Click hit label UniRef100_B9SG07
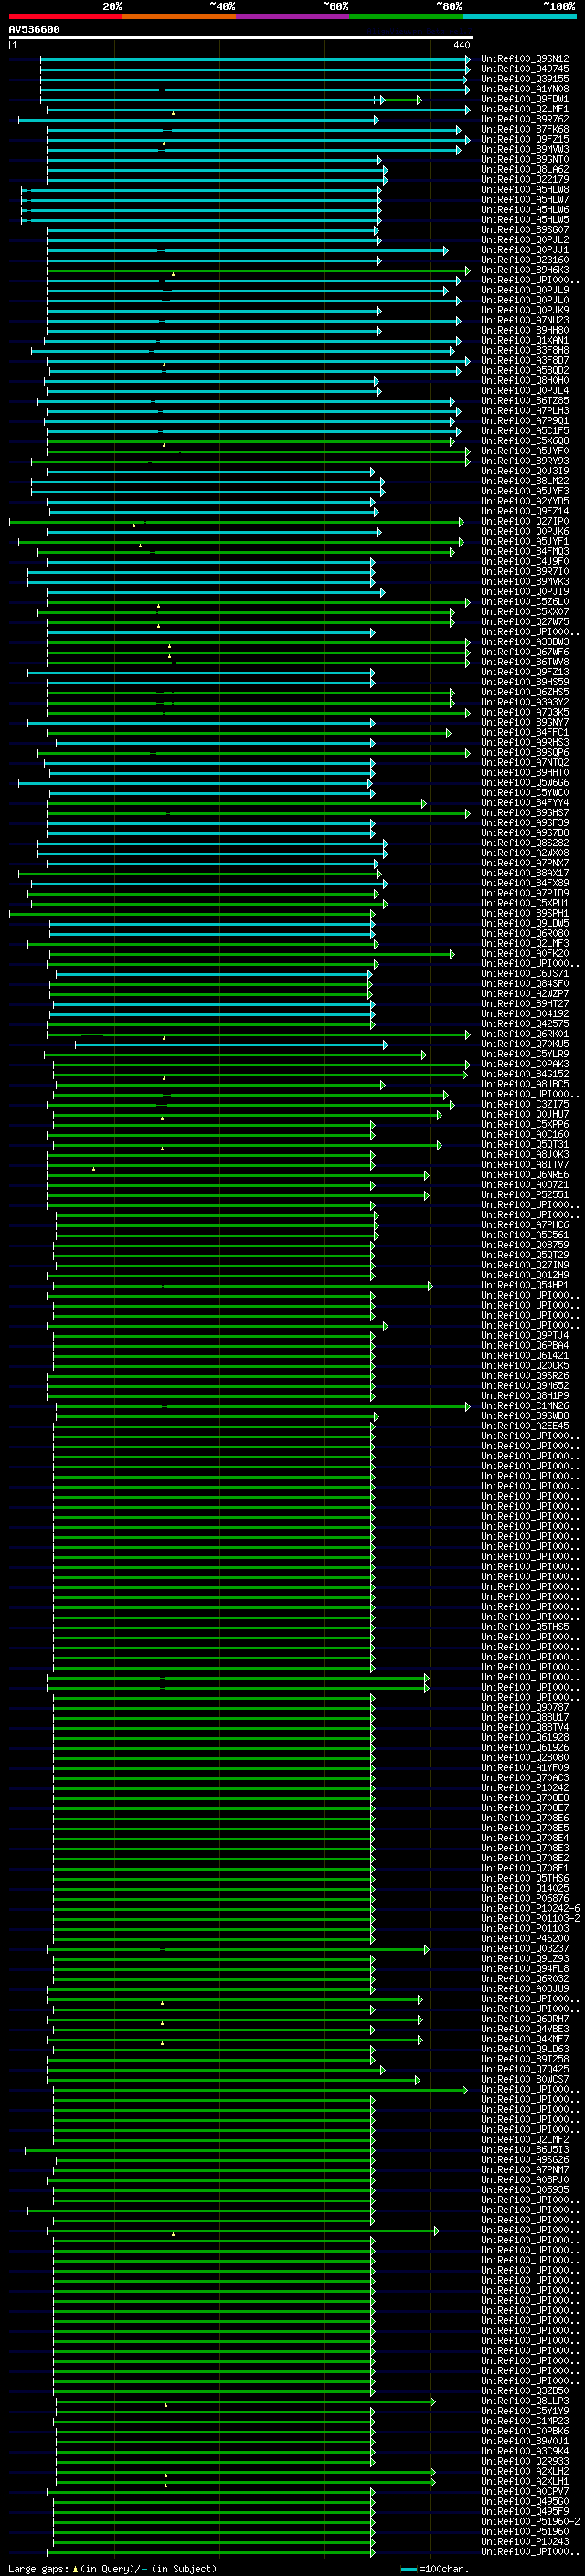The height and width of the screenshot is (2576, 585). 525,230
